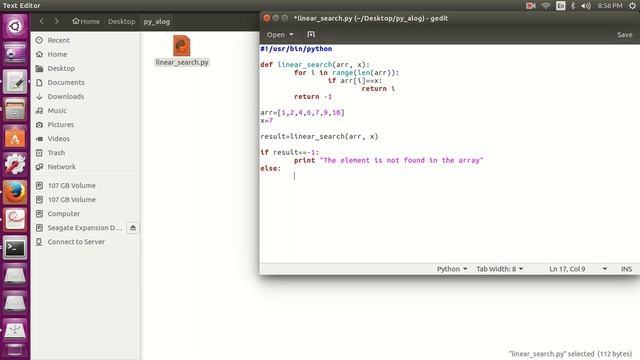
Task: Open the line and column position dropdown
Action: pos(578,269)
